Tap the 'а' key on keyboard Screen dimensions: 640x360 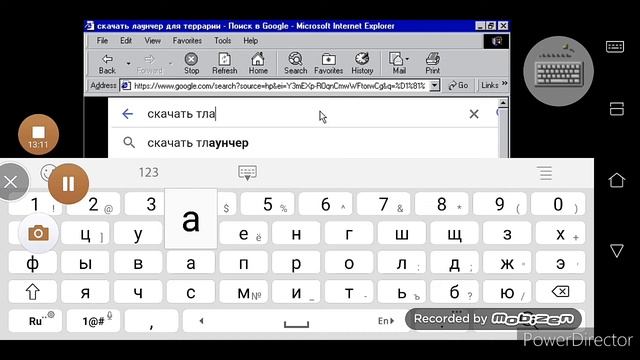(x=191, y=263)
